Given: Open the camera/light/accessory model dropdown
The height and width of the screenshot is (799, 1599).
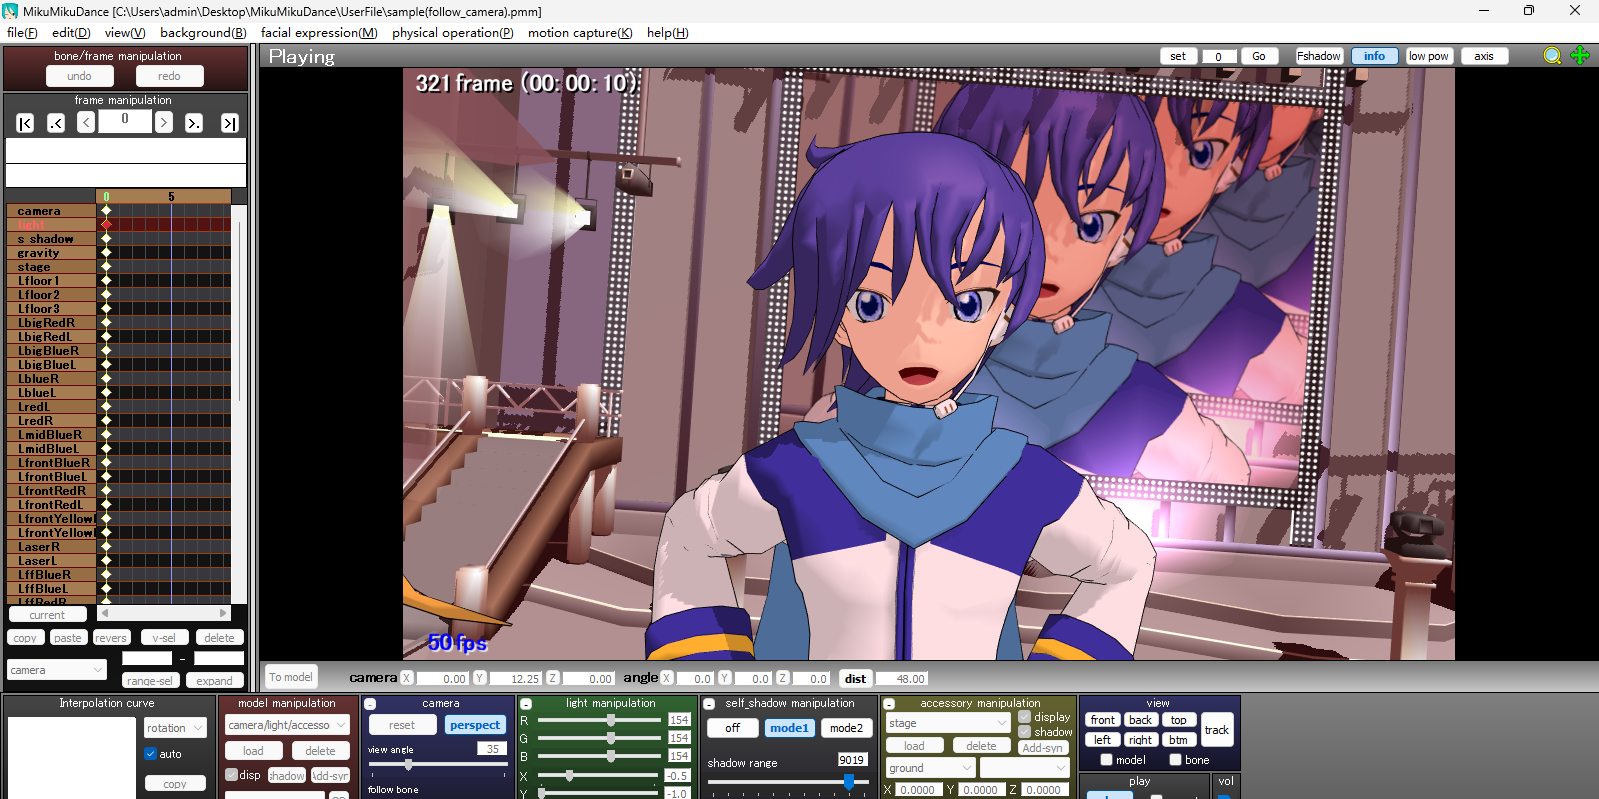Looking at the screenshot, I should [x=287, y=725].
